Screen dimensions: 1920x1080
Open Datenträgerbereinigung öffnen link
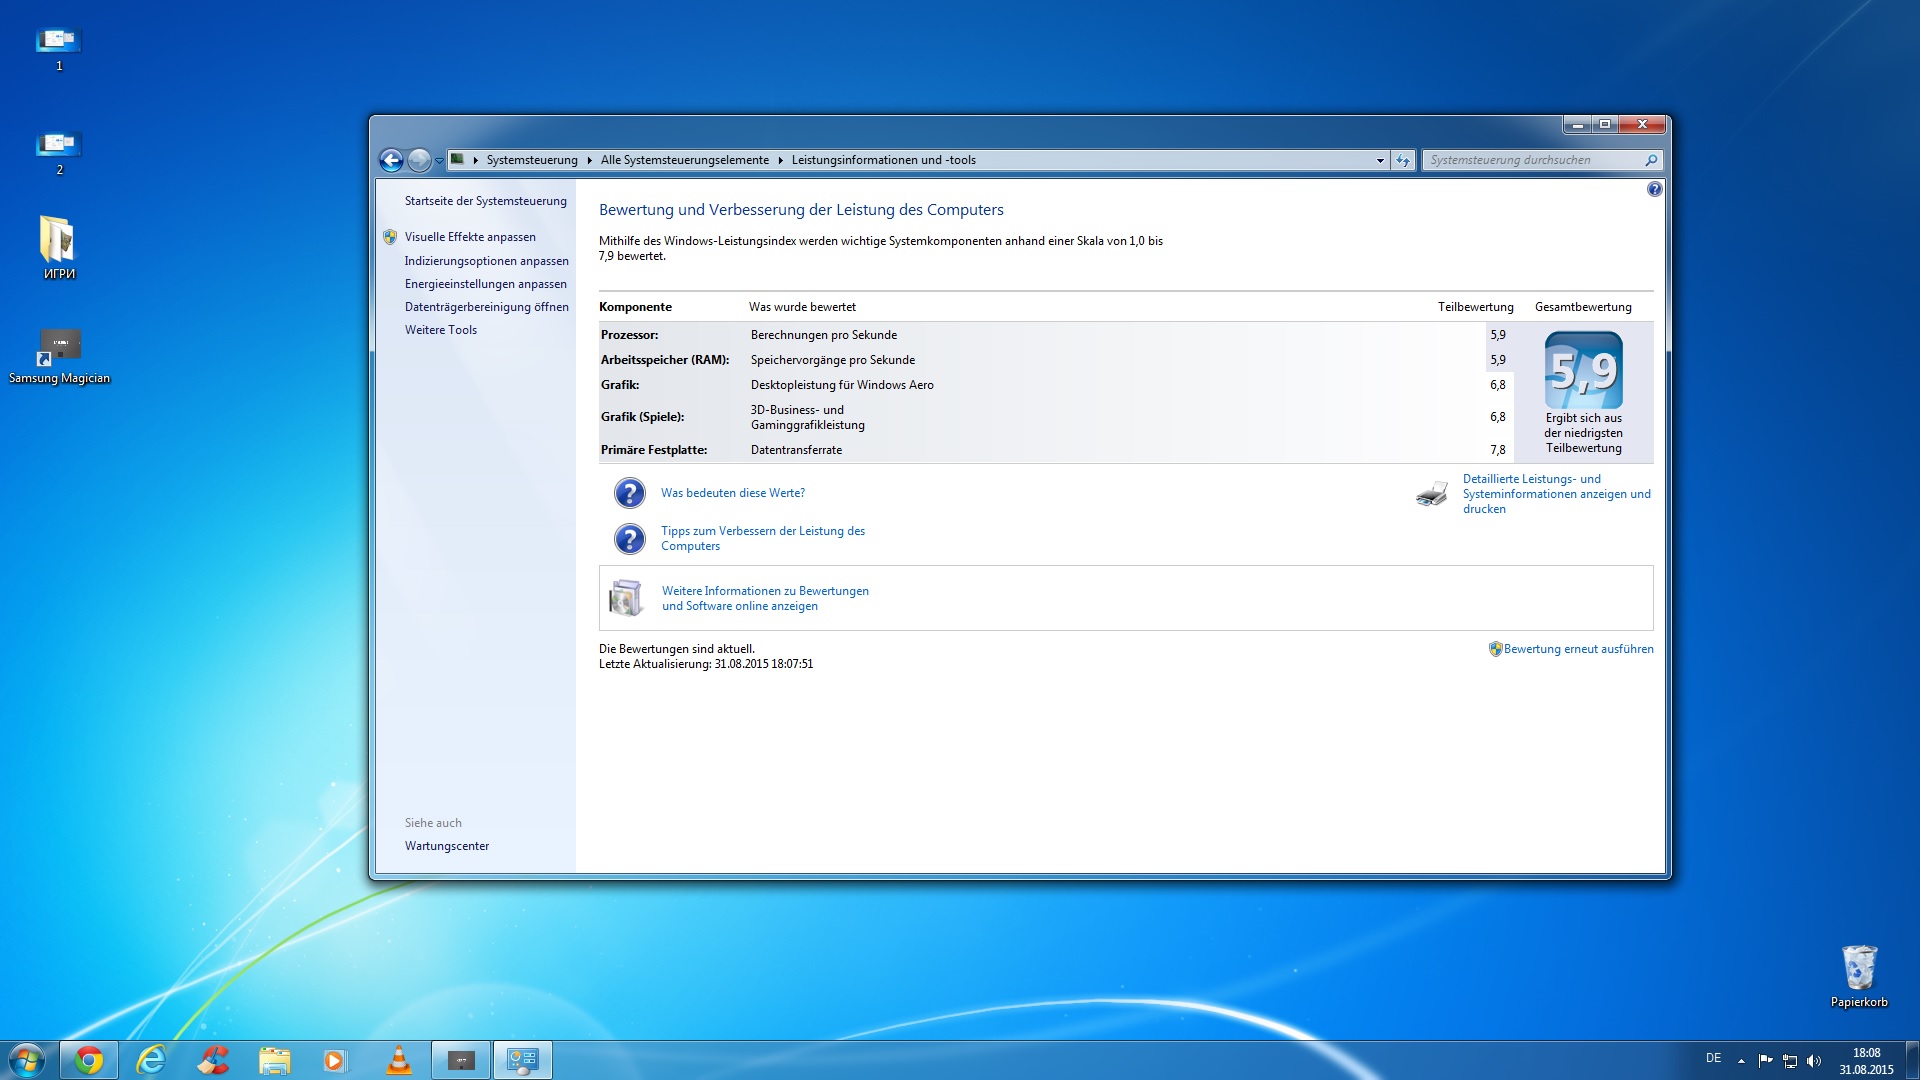(x=487, y=307)
